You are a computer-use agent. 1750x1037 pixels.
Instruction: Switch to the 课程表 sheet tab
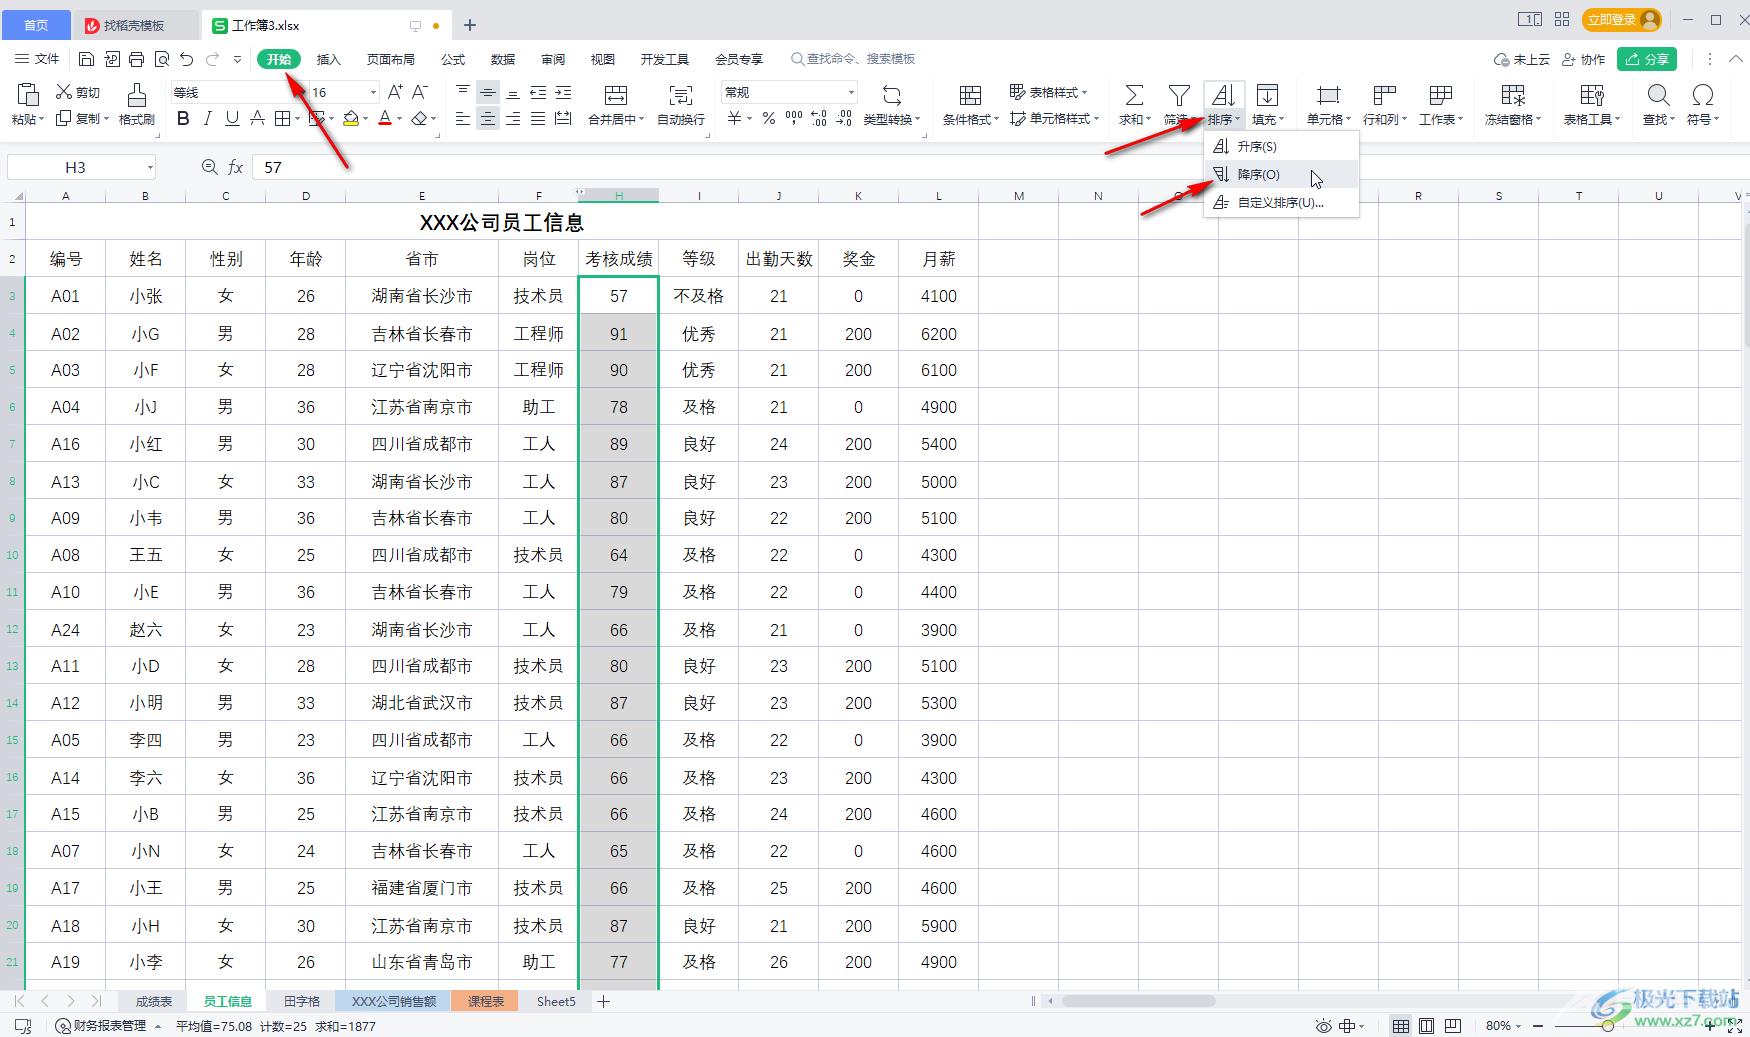click(x=486, y=1001)
